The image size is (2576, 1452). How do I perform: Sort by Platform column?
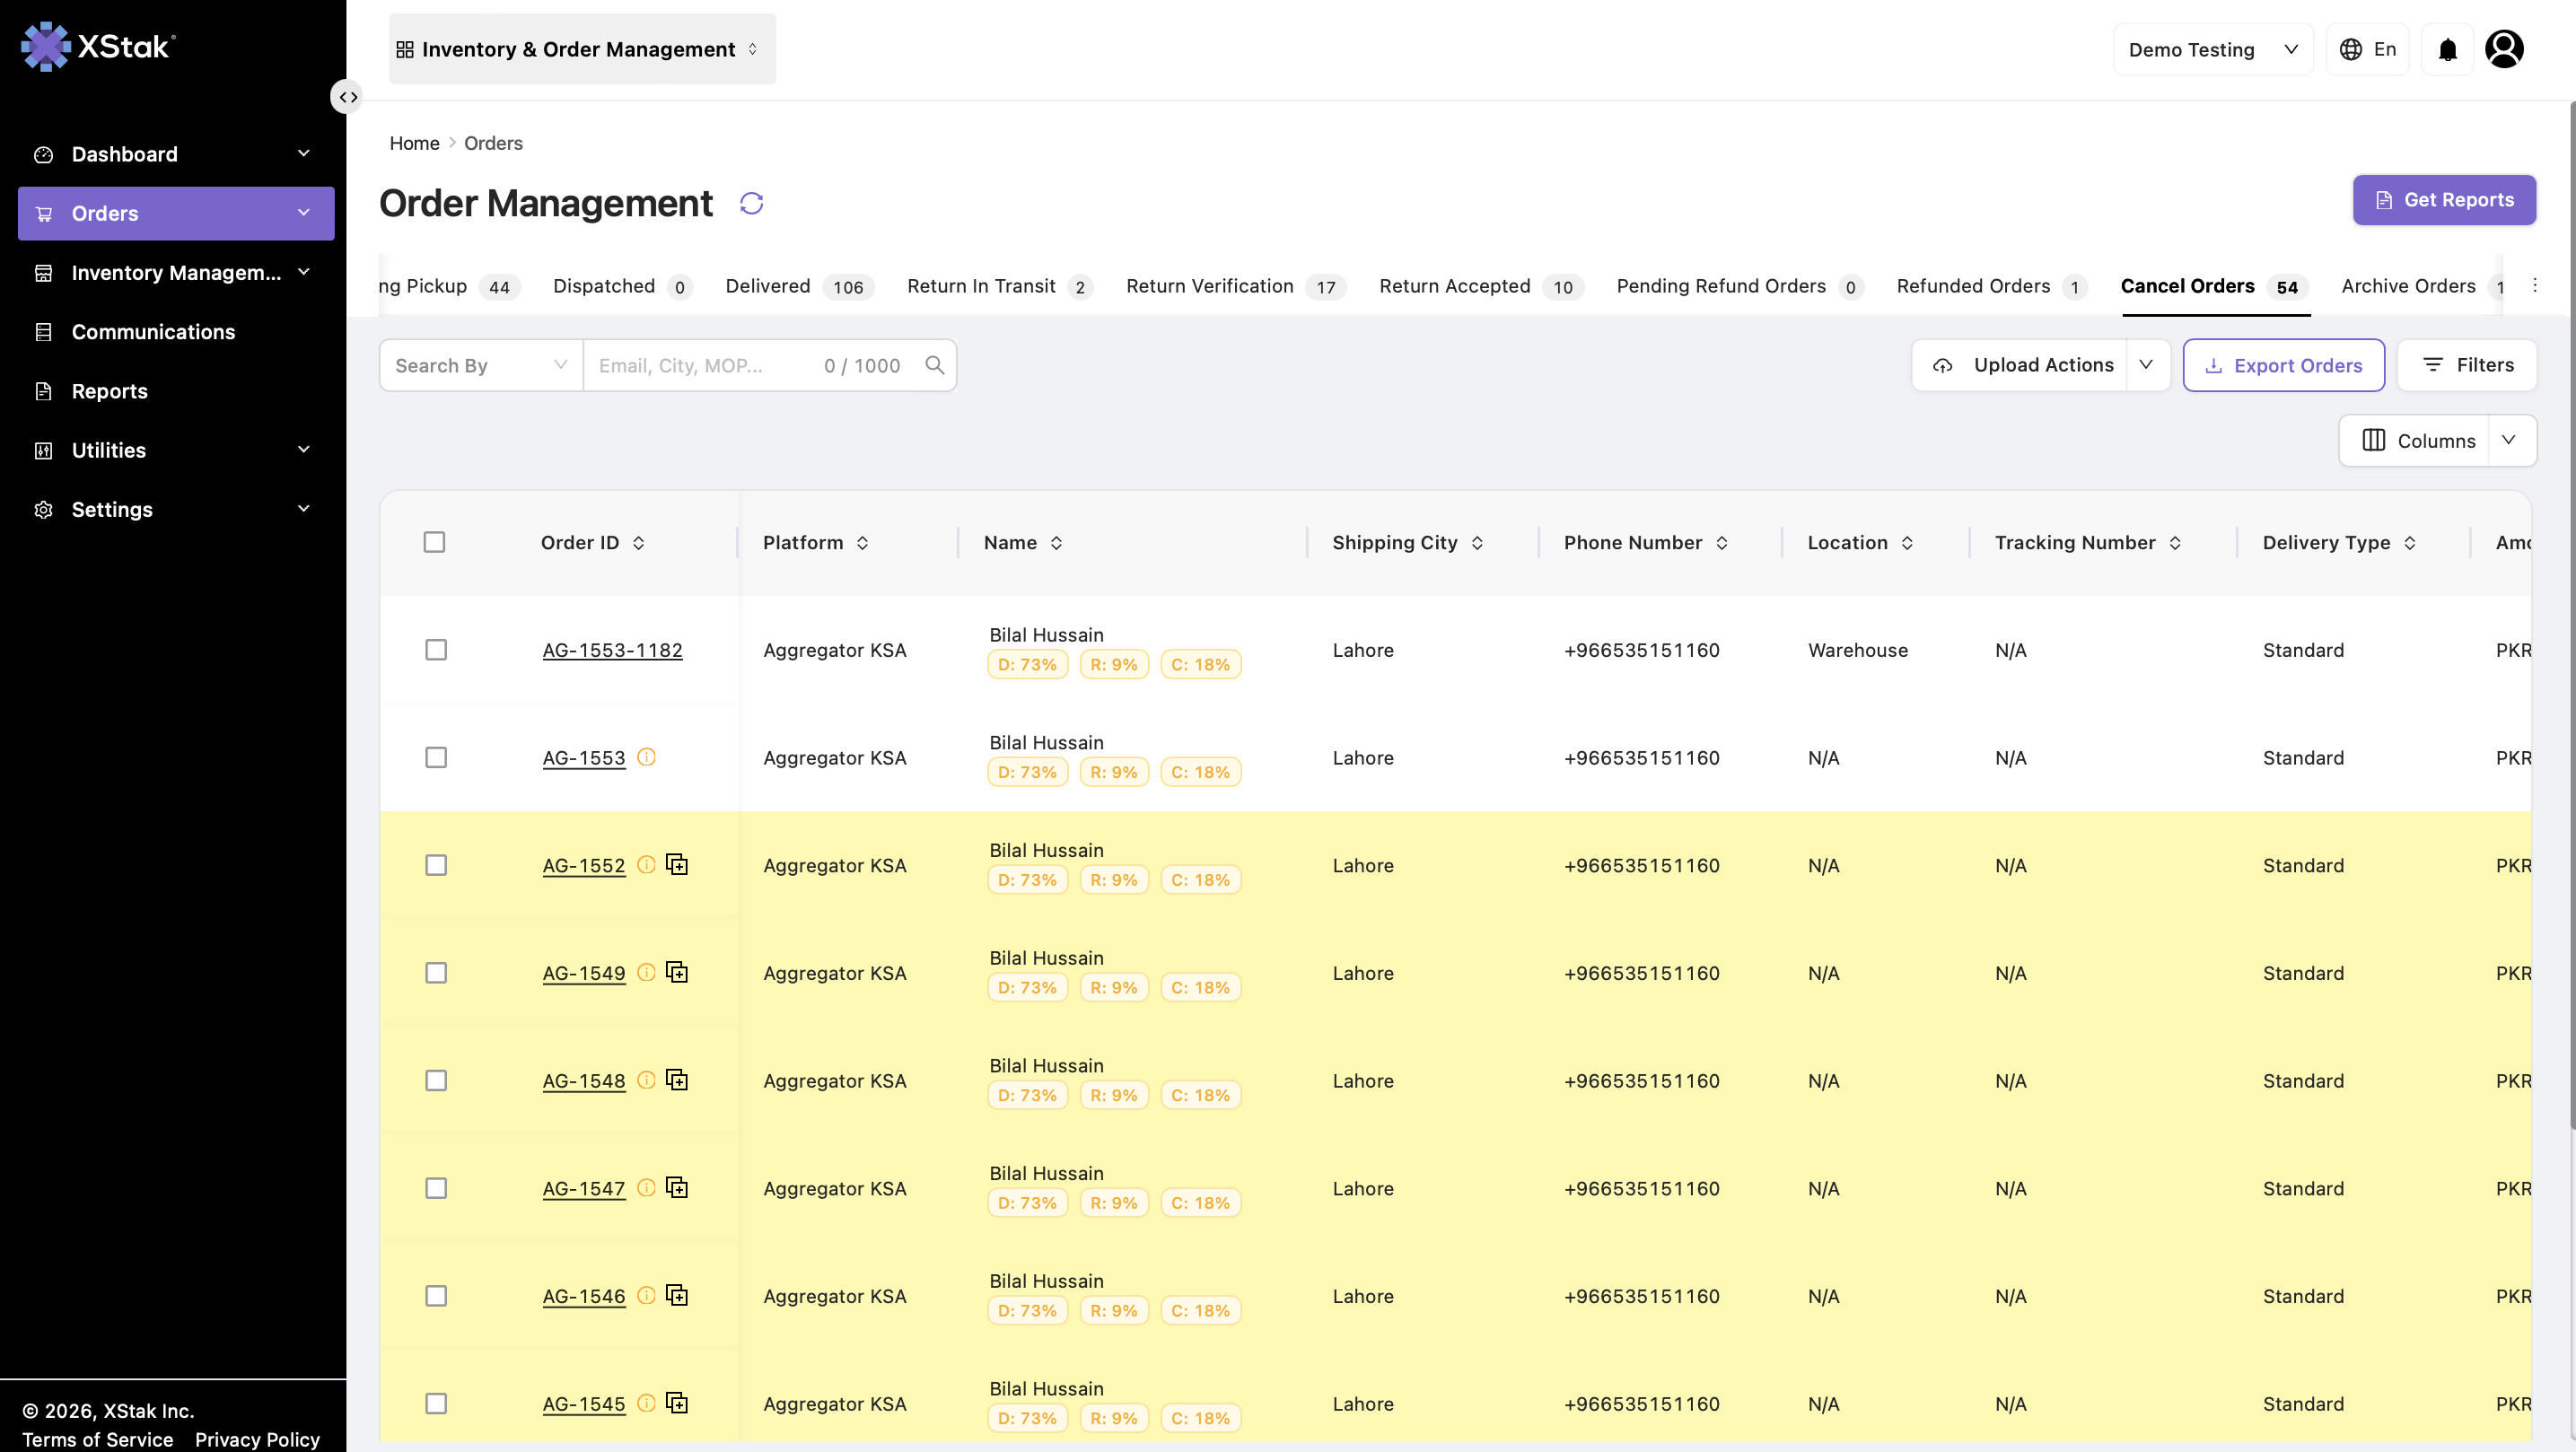pyautogui.click(x=862, y=543)
